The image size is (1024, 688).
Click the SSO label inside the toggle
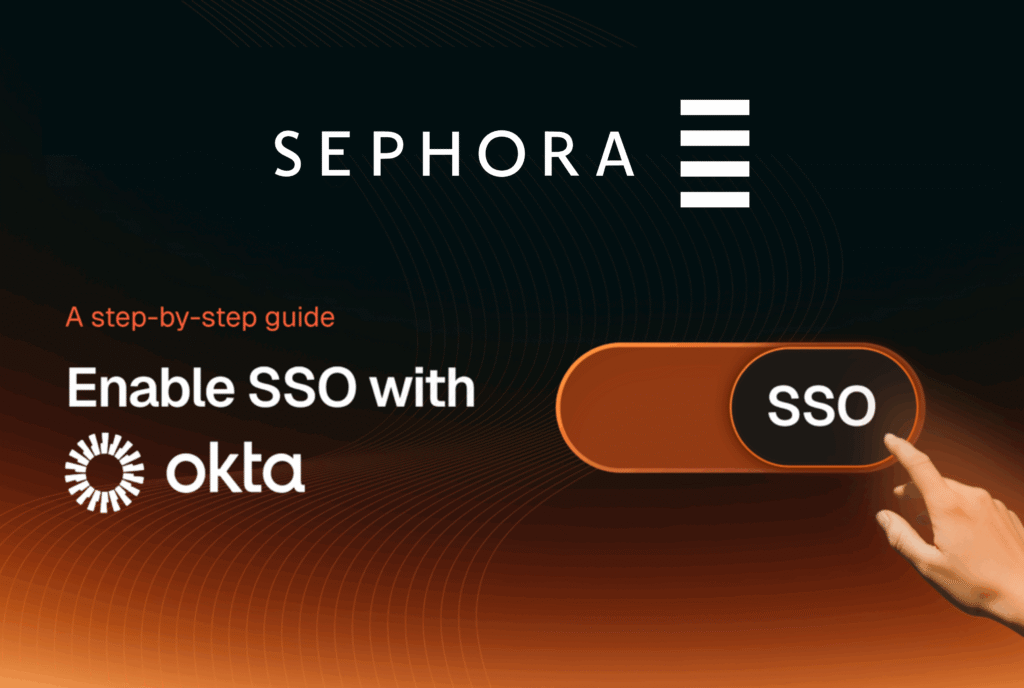pyautogui.click(x=822, y=406)
